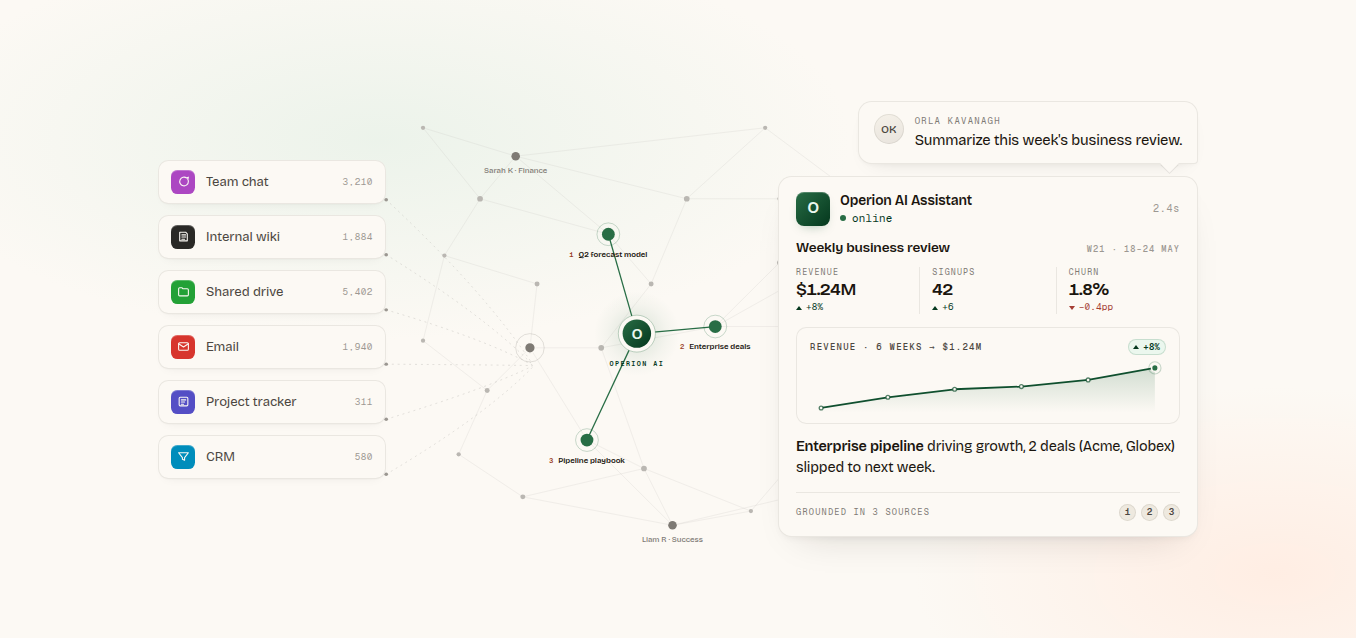Click the churn value 1.8%
Image resolution: width=1356 pixels, height=638 pixels.
[1089, 290]
